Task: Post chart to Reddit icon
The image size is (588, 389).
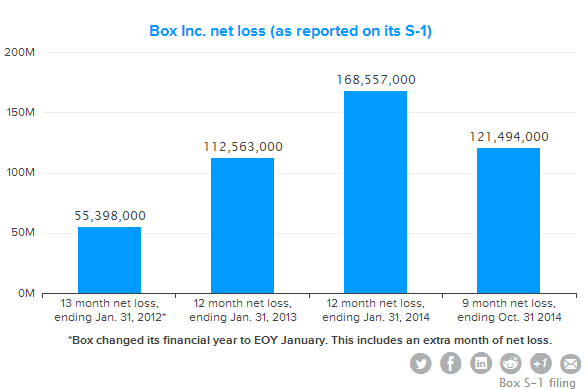Action: click(x=510, y=363)
